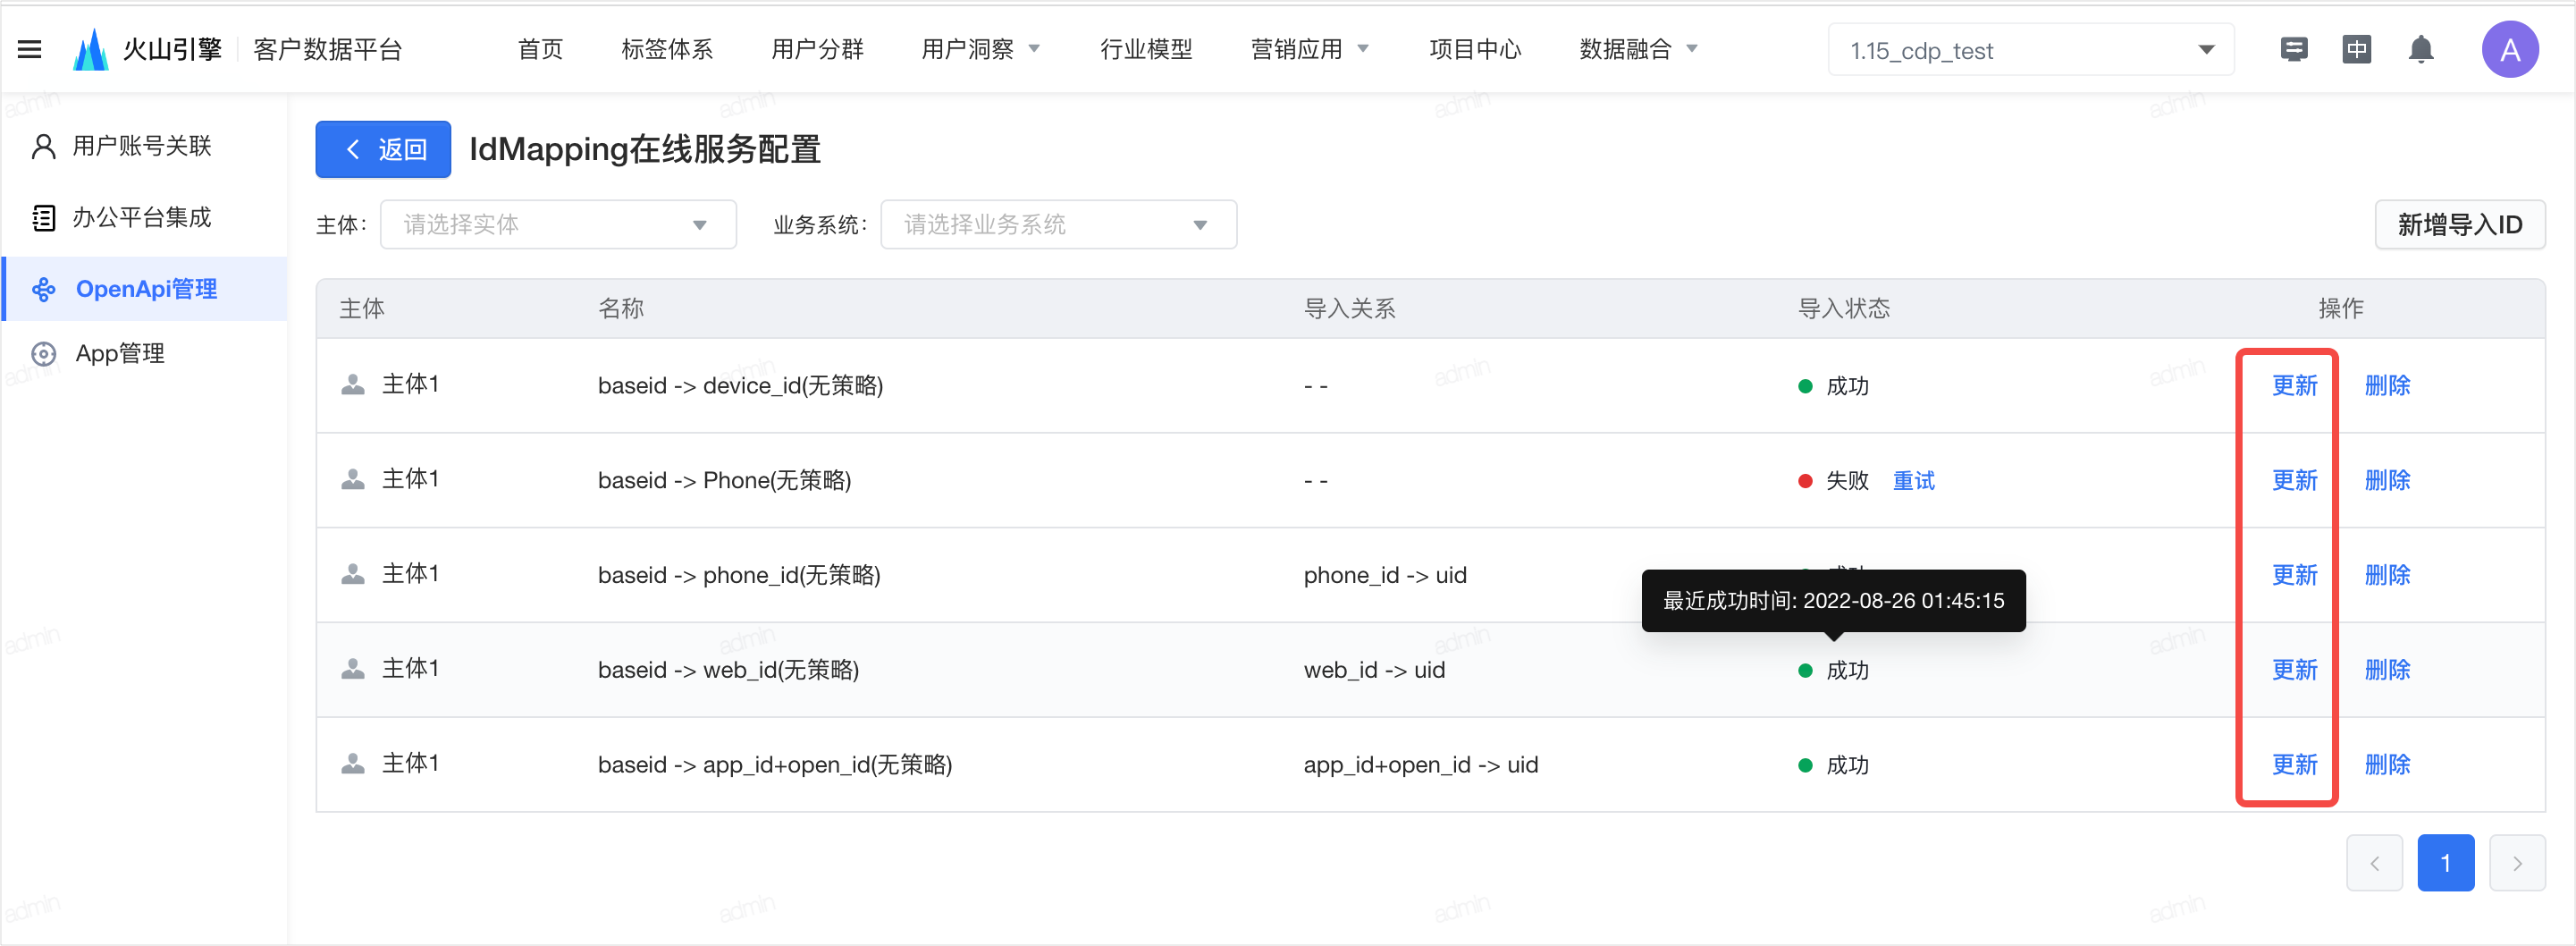Click 更新 for Phone(无策略) row
This screenshot has width=2576, height=946.
click(2294, 480)
